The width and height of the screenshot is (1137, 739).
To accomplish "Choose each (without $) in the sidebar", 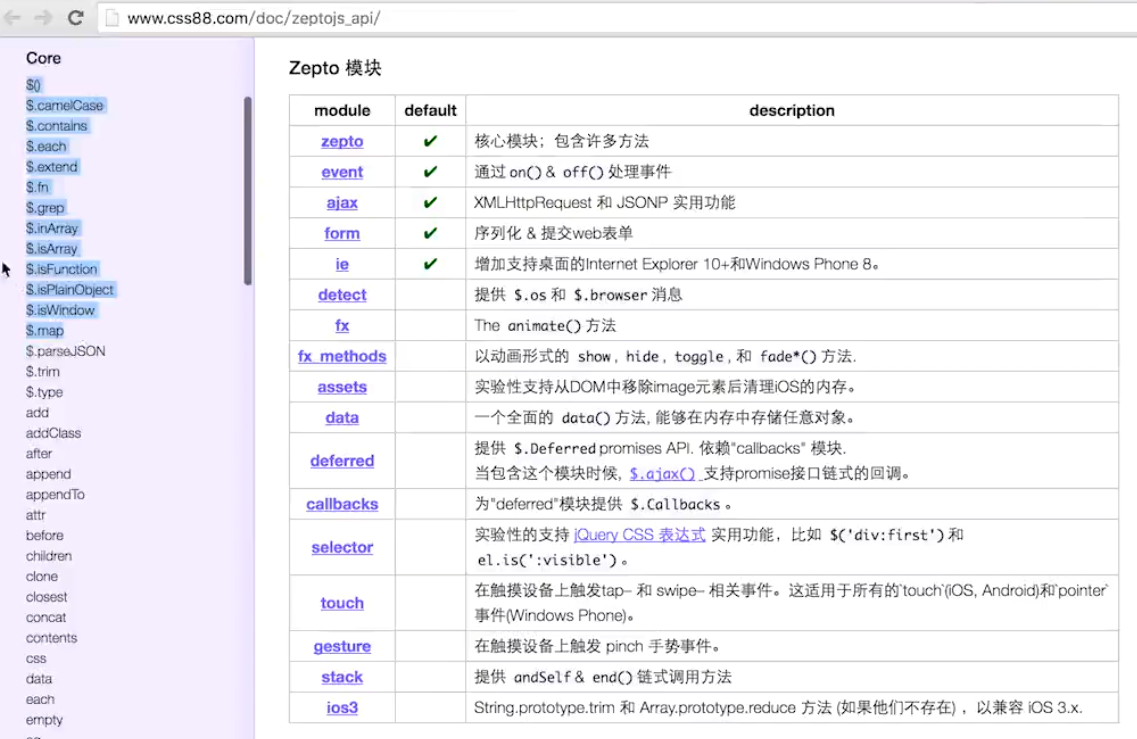I will (x=41, y=699).
